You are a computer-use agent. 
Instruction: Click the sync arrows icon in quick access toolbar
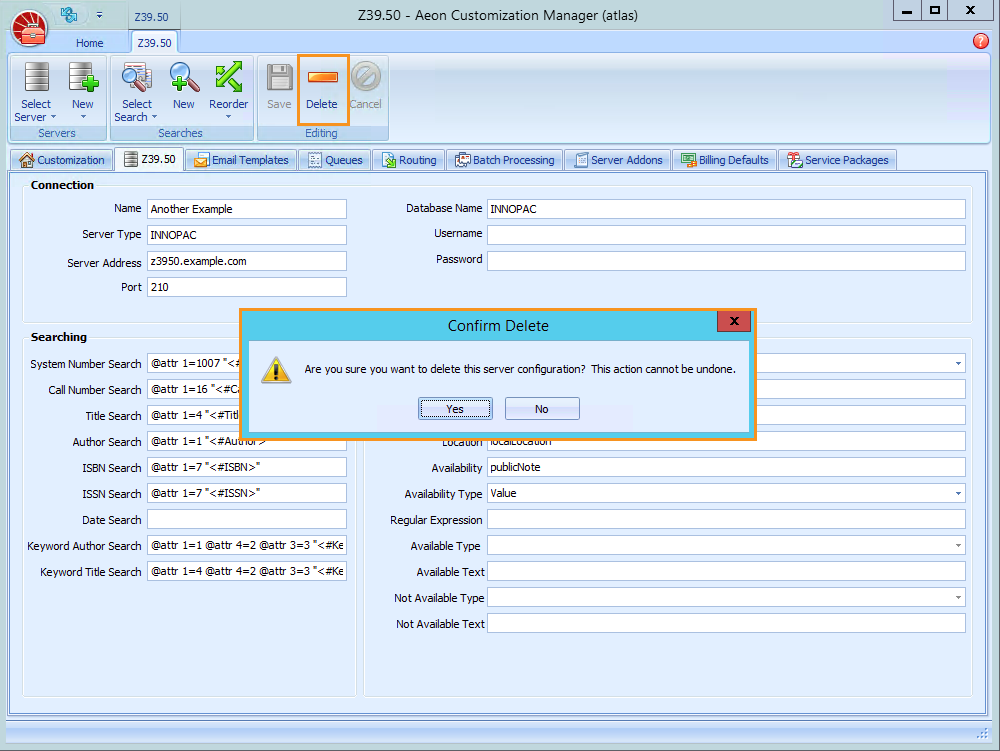click(x=67, y=14)
